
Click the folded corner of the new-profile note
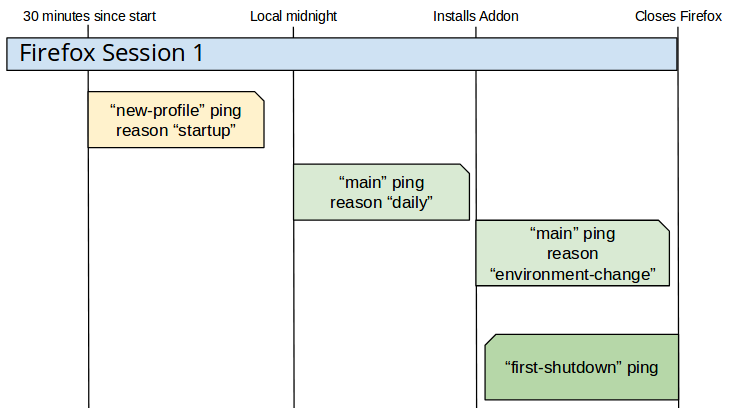(260, 96)
